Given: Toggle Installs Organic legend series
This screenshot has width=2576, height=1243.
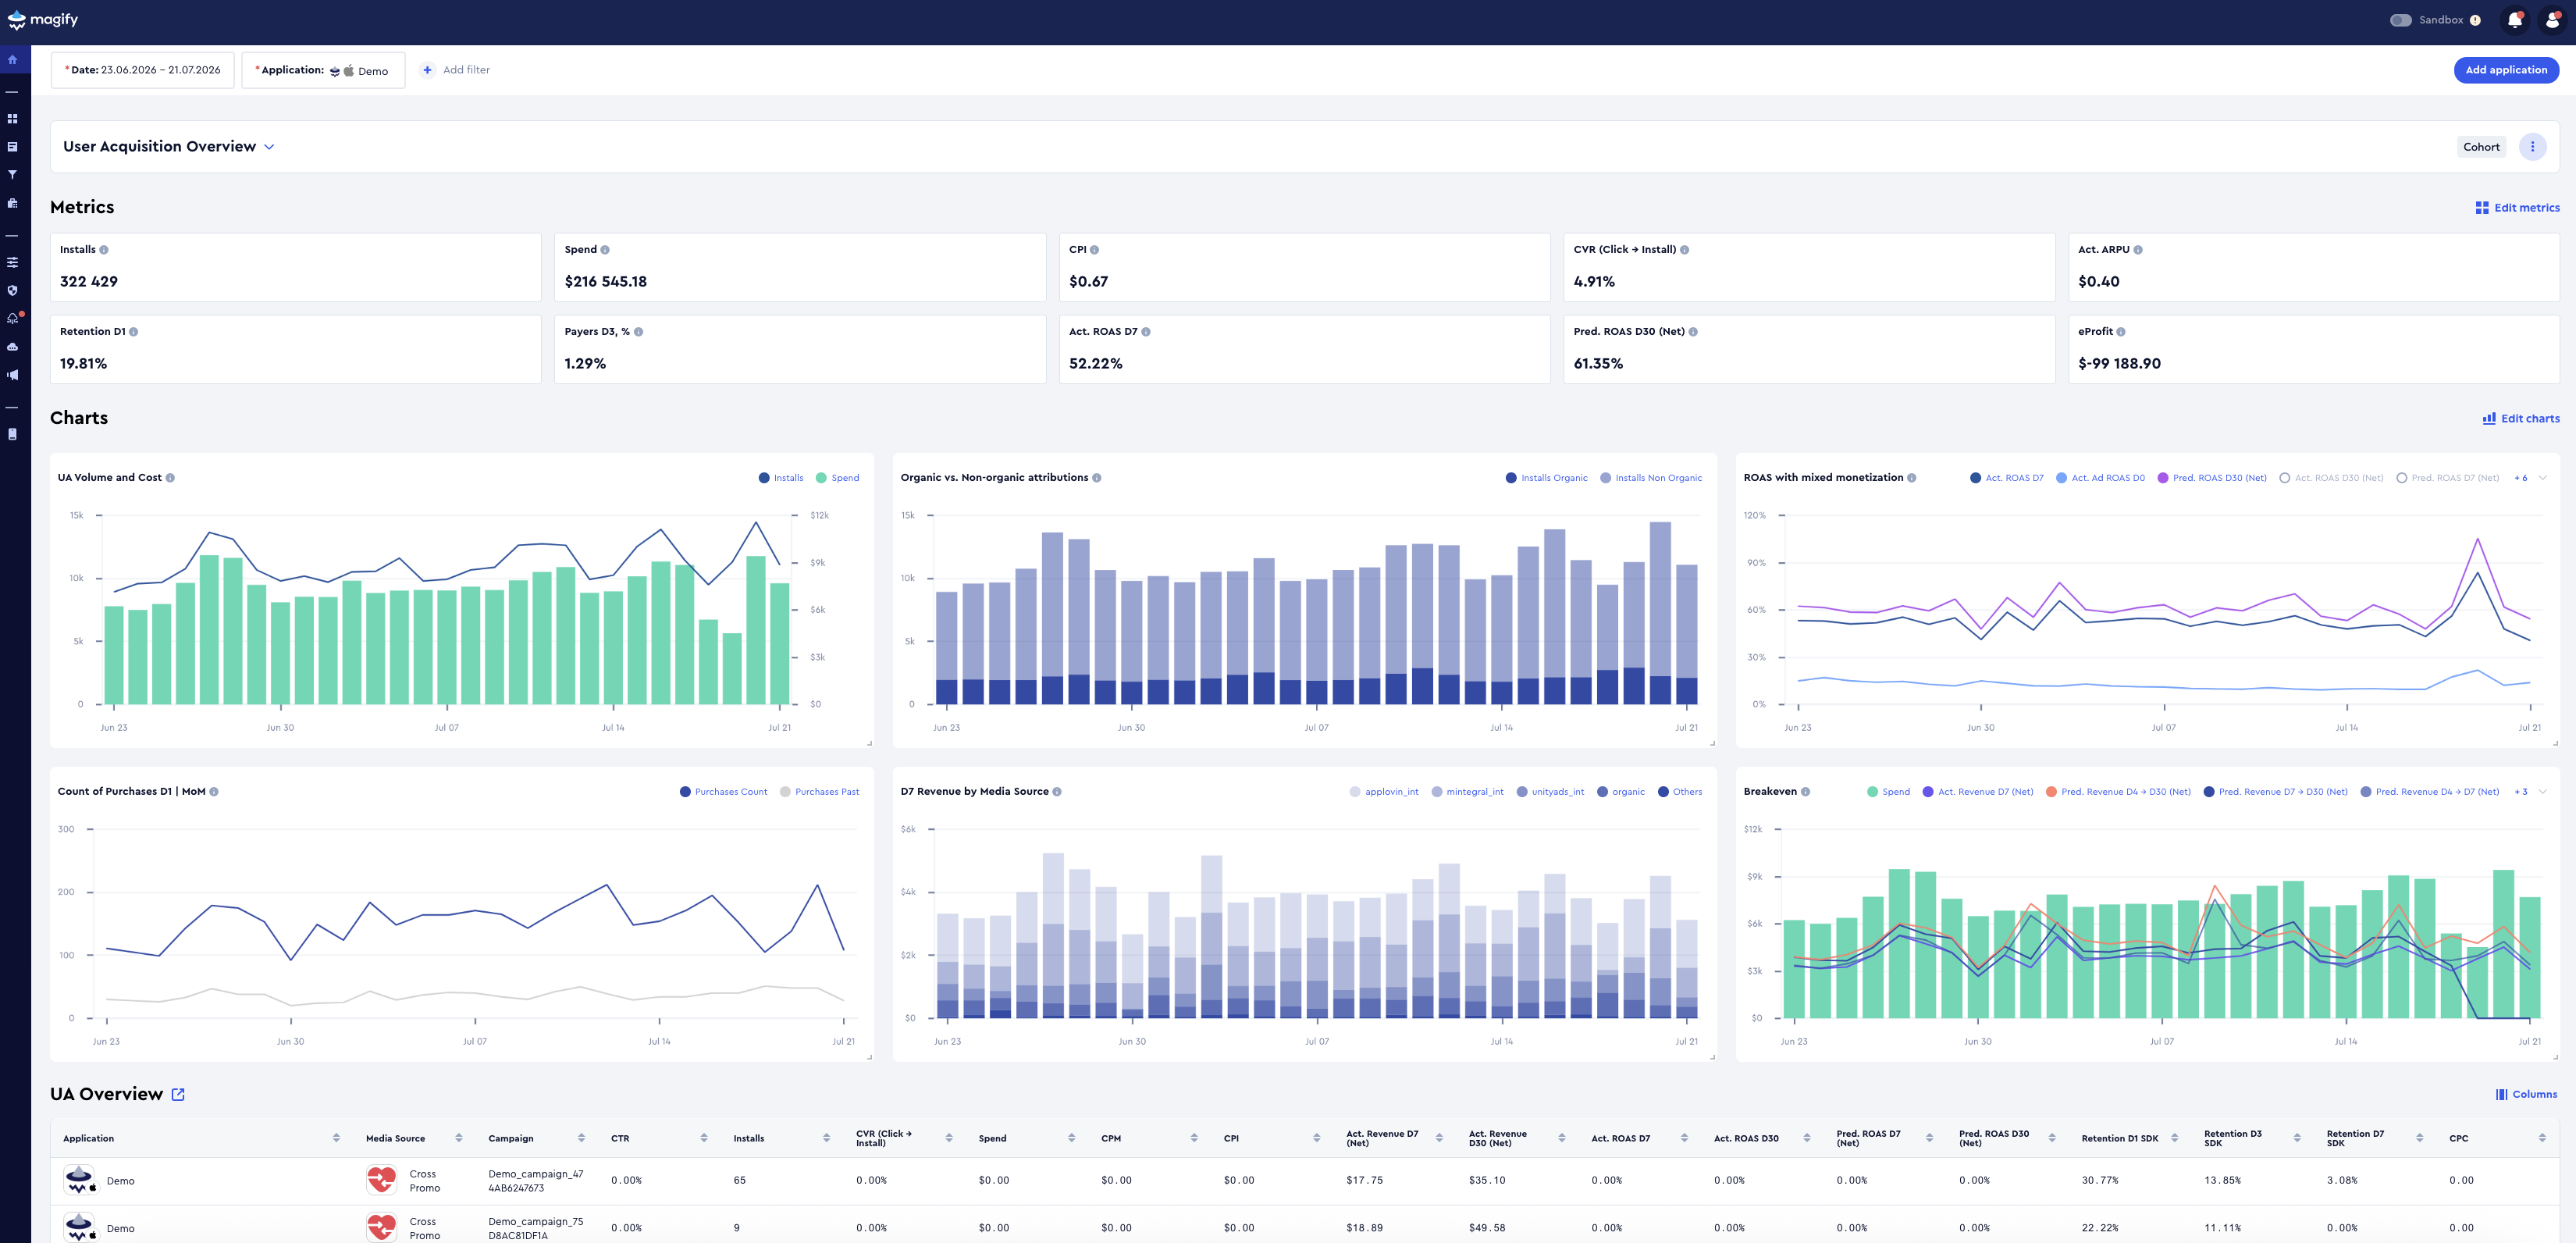Looking at the screenshot, I should point(1547,478).
